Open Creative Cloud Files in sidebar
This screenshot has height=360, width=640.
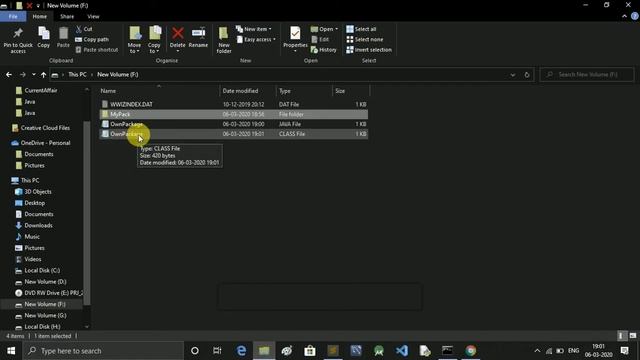click(45, 128)
